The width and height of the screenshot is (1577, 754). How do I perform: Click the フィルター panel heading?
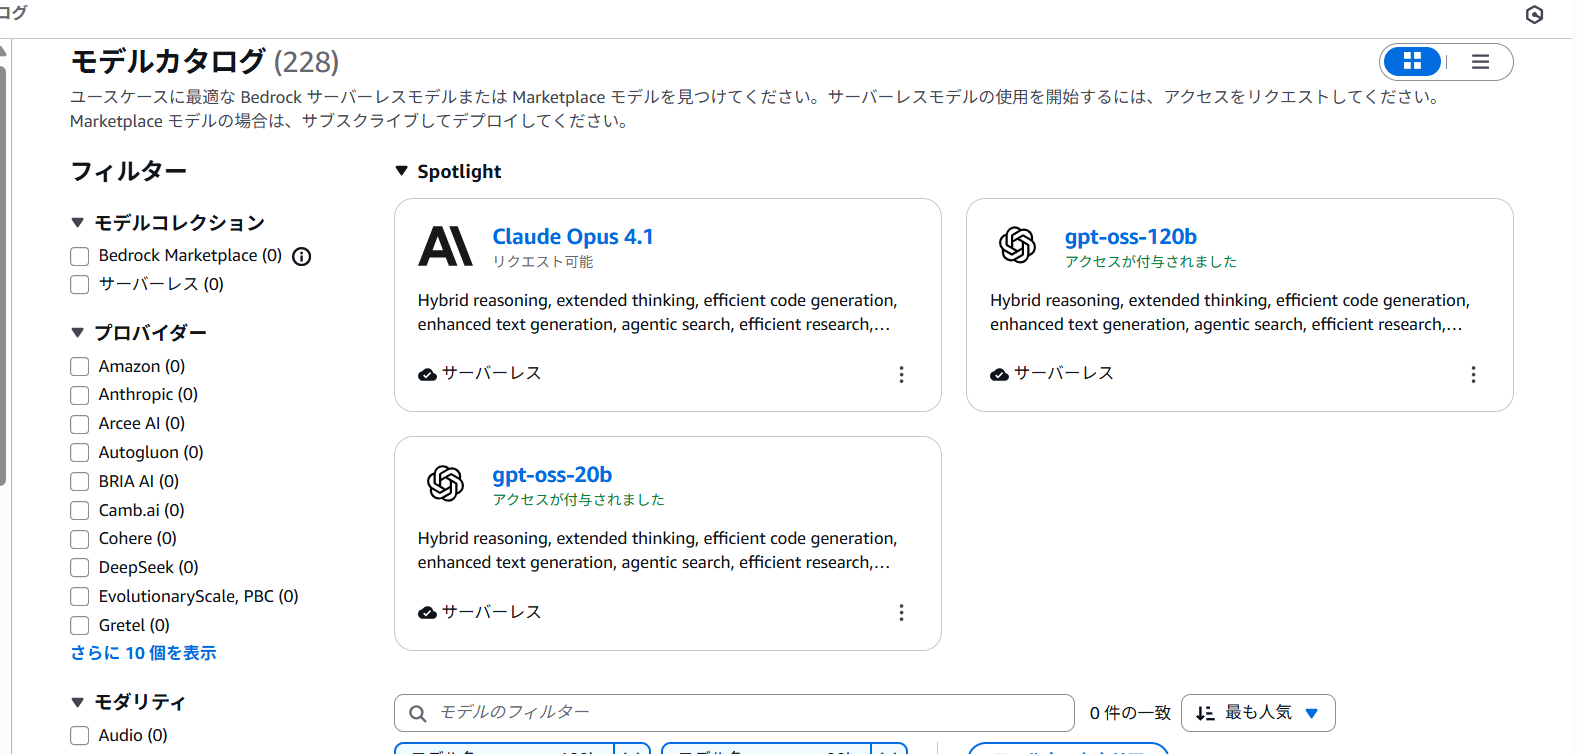point(128,171)
